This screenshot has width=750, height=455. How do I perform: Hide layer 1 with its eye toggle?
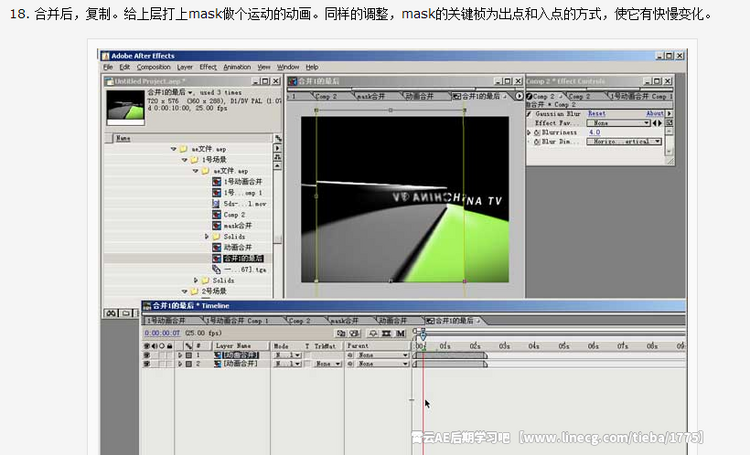point(147,355)
